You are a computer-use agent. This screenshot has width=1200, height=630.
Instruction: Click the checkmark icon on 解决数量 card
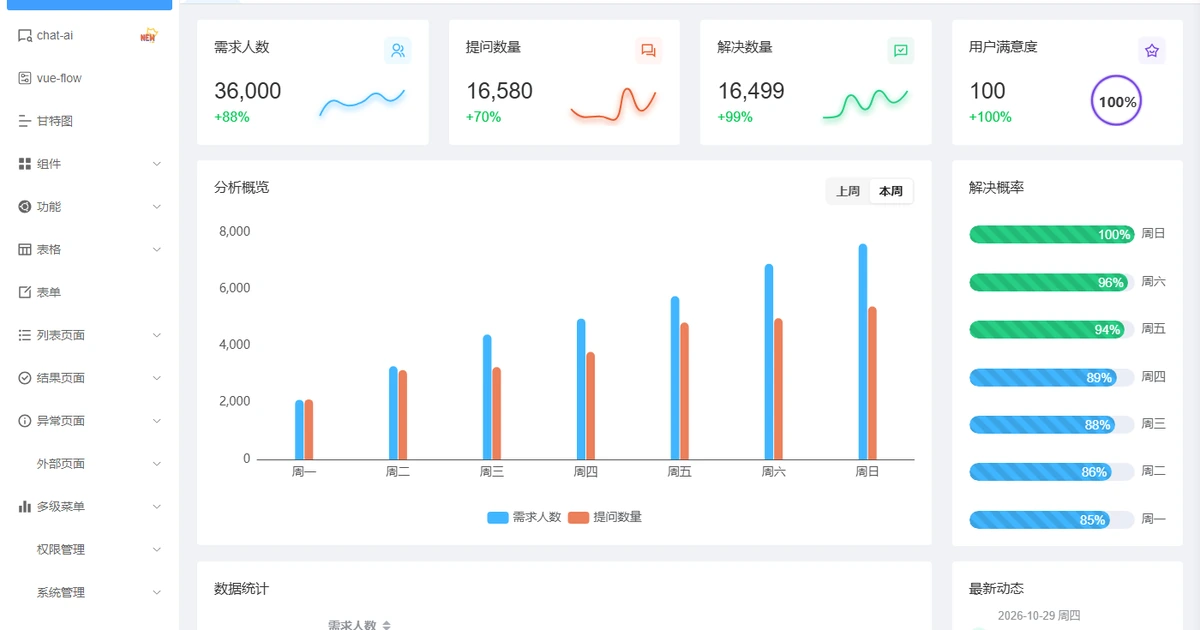(x=901, y=50)
